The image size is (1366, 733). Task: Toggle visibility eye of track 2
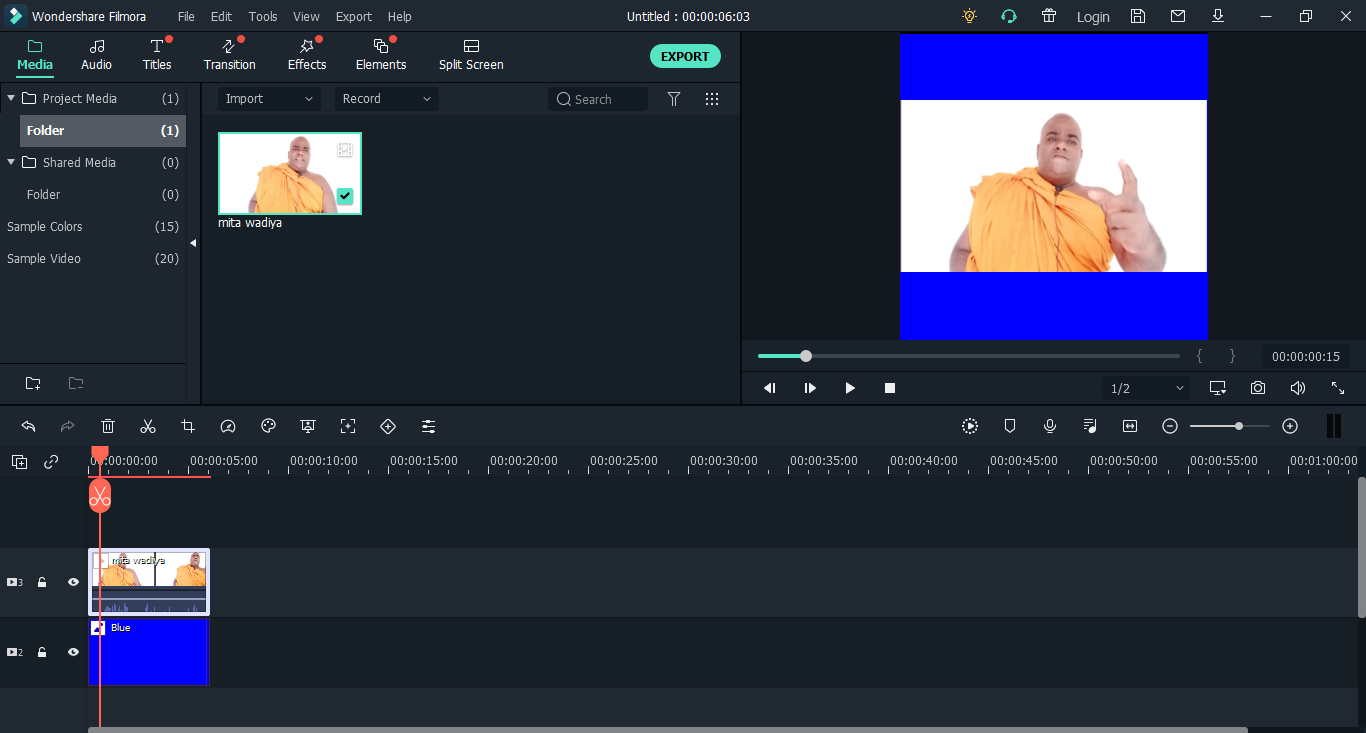click(73, 652)
